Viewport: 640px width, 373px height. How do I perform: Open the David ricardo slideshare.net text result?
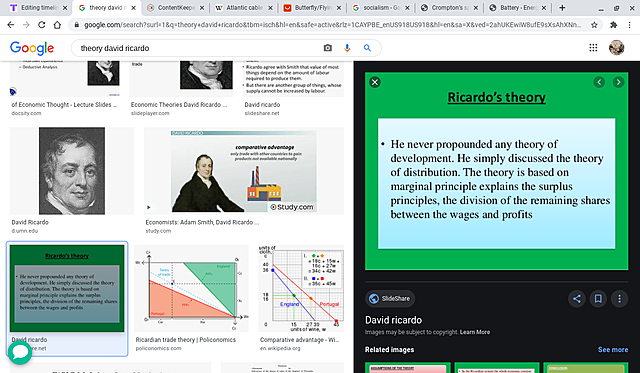pos(262,105)
